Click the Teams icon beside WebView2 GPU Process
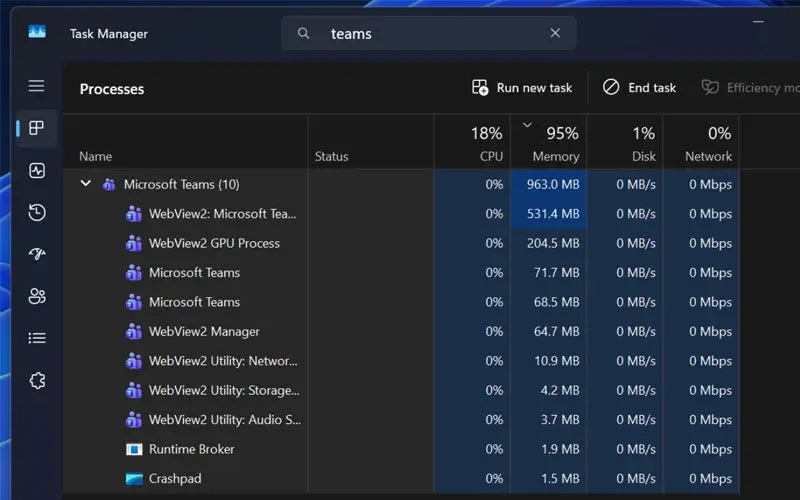 [x=134, y=243]
